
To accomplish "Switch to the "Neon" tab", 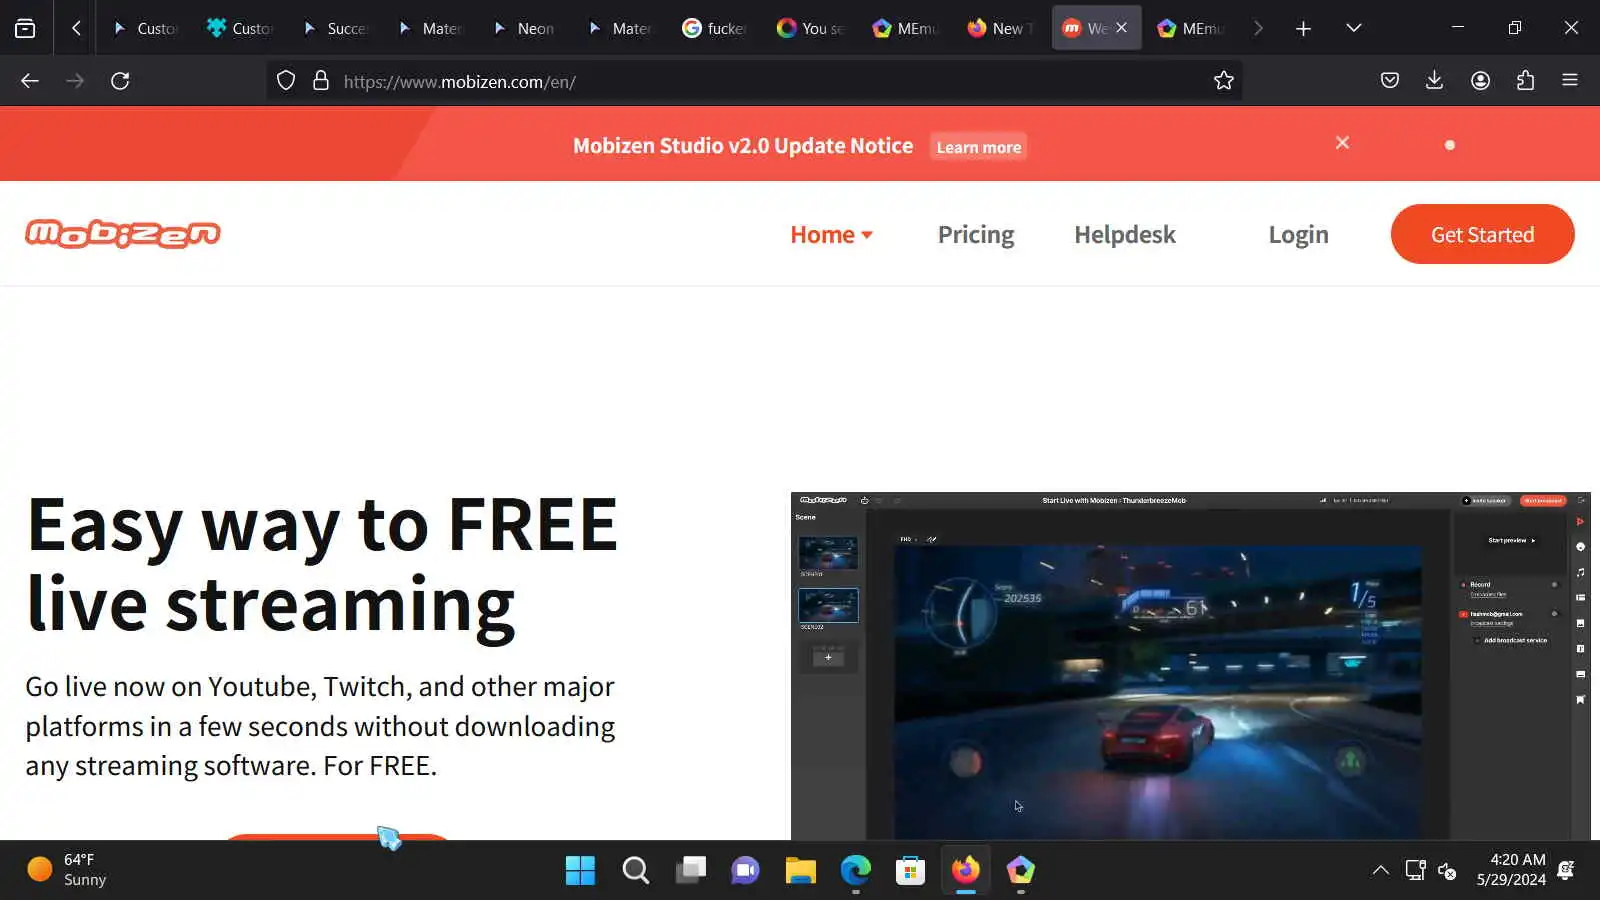I will [526, 28].
